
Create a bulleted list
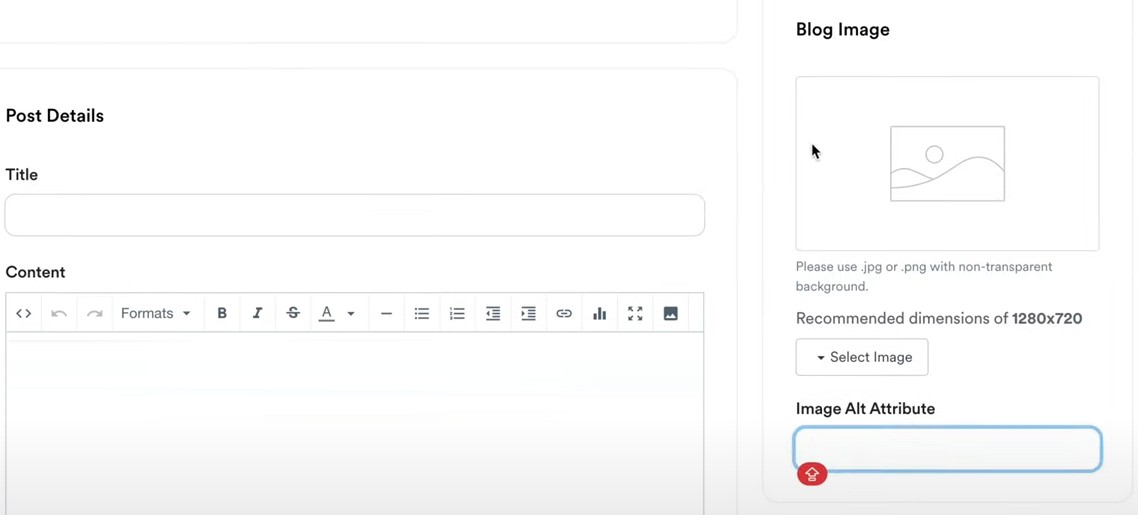coord(422,313)
